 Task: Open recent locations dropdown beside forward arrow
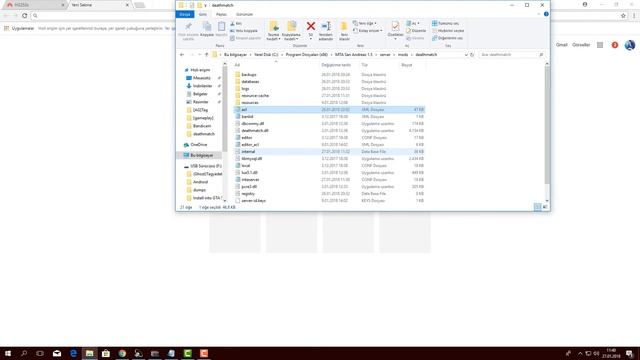tap(200, 55)
